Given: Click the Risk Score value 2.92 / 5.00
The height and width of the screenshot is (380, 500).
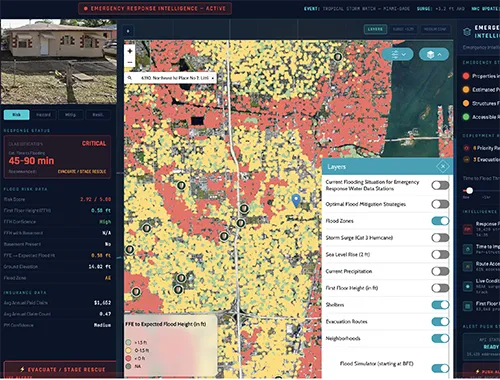Looking at the screenshot, I should [95, 199].
